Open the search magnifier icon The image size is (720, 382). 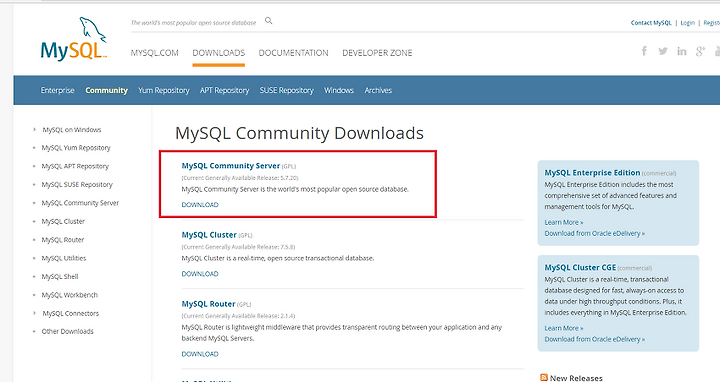pos(269,21)
